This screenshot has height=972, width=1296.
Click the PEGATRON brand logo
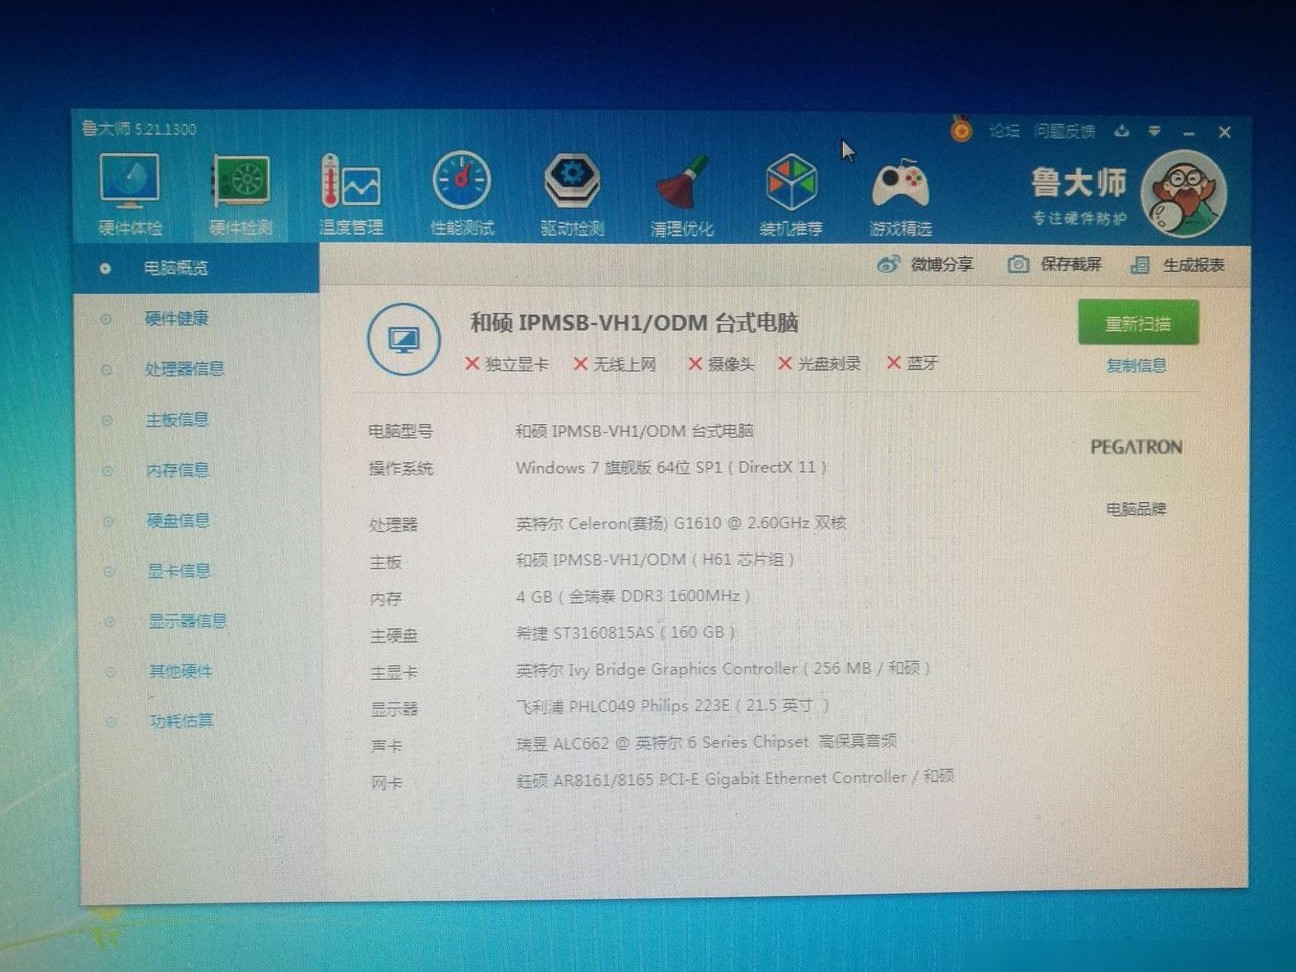(1136, 447)
